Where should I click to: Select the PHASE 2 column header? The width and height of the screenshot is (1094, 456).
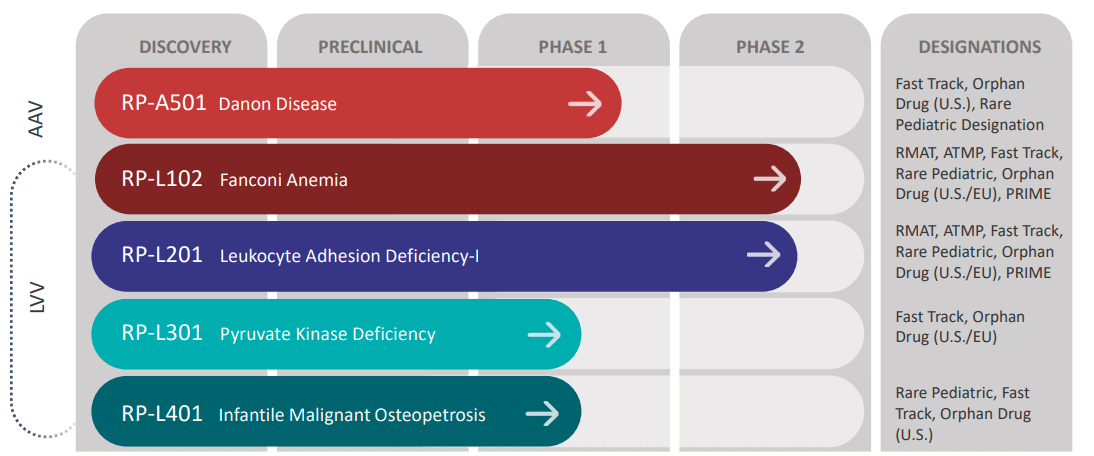point(770,47)
